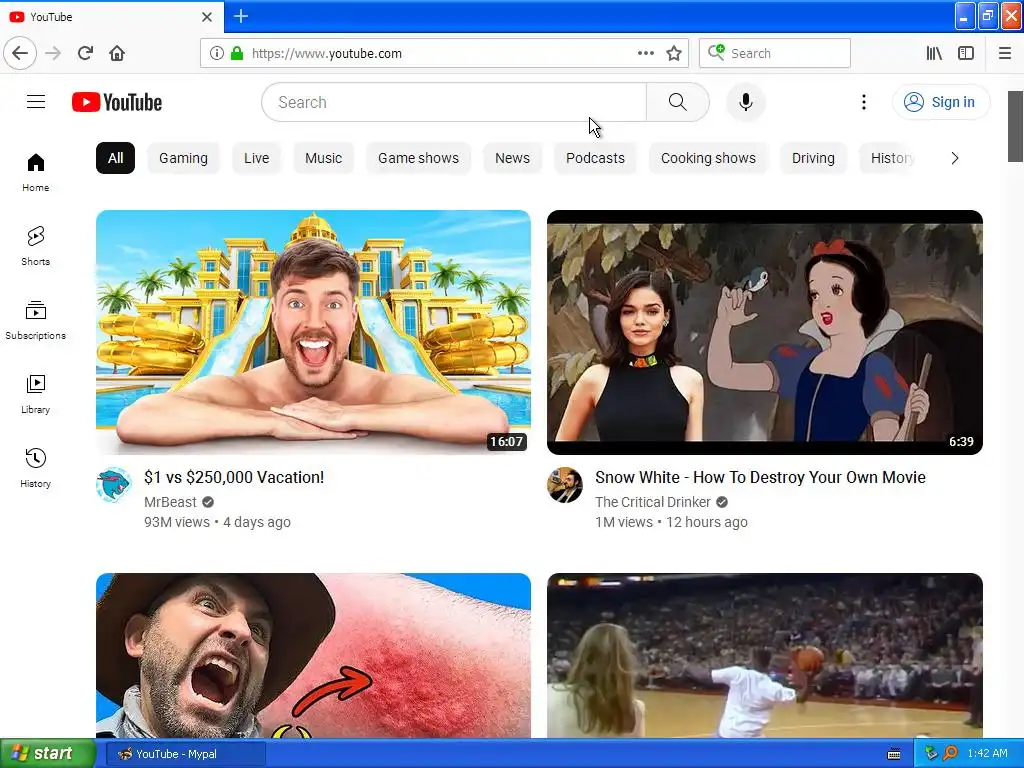Viewport: 1024px width, 768px height.
Task: Click the green padlock security icon
Action: (237, 53)
